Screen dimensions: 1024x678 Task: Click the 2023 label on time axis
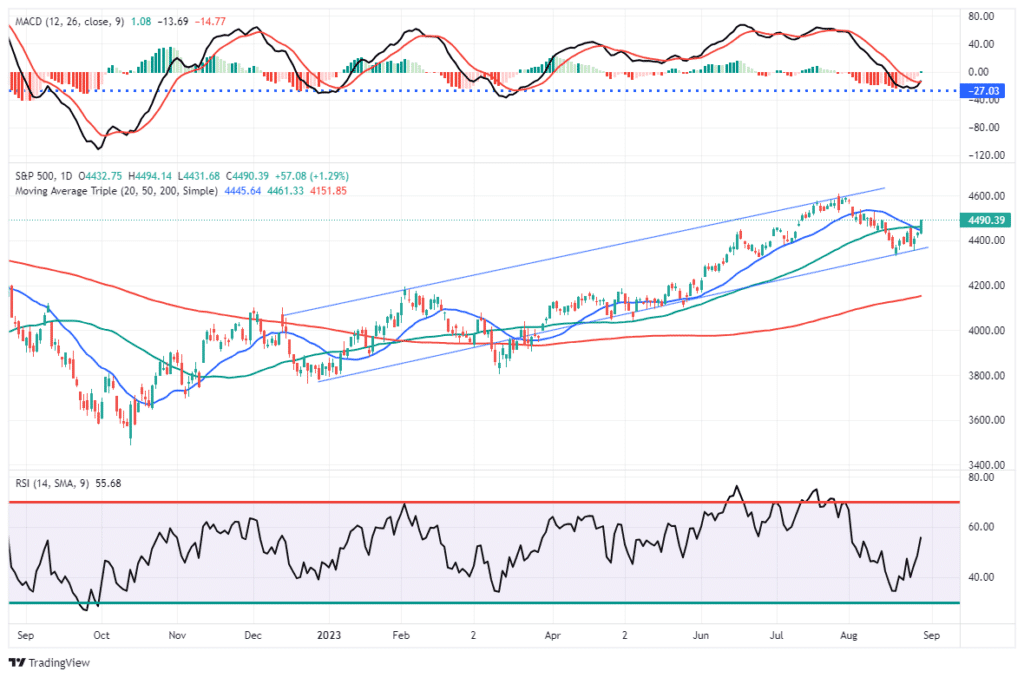click(x=328, y=636)
